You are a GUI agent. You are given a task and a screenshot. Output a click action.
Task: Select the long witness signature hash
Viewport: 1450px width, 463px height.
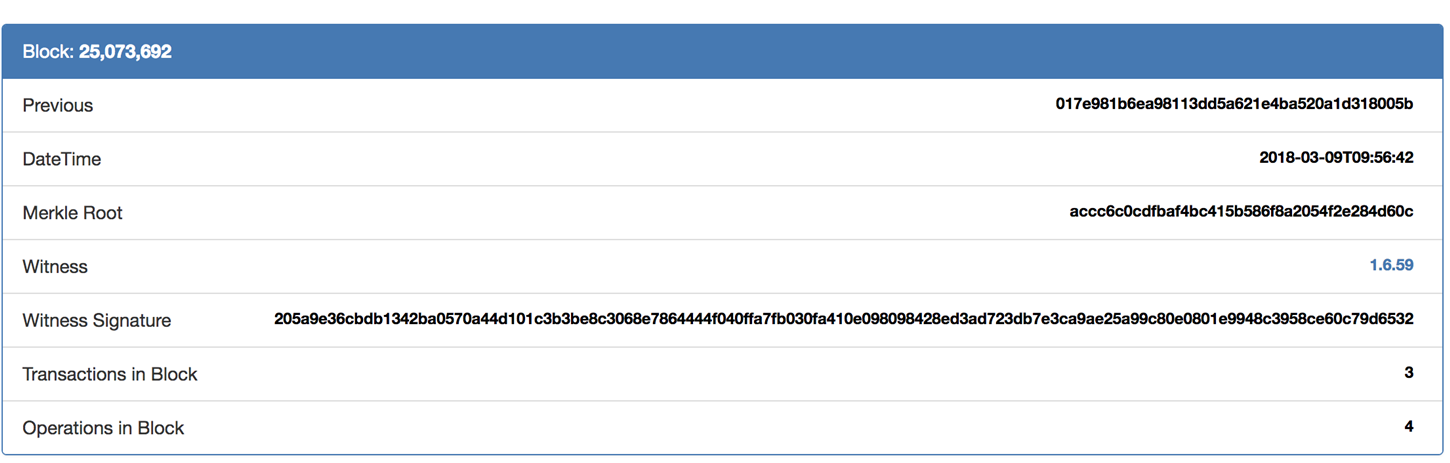coord(843,320)
